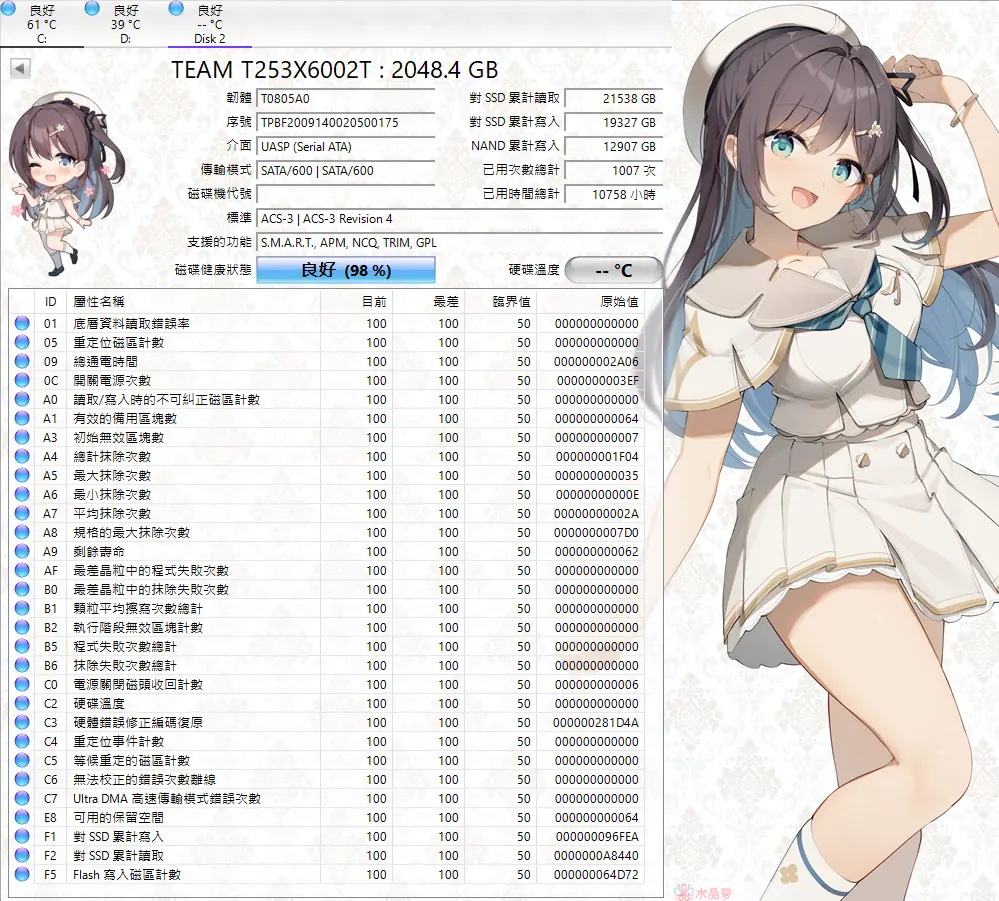This screenshot has height=901, width=999.
Task: Switch to the D: drive tab
Action: [x=125, y=24]
